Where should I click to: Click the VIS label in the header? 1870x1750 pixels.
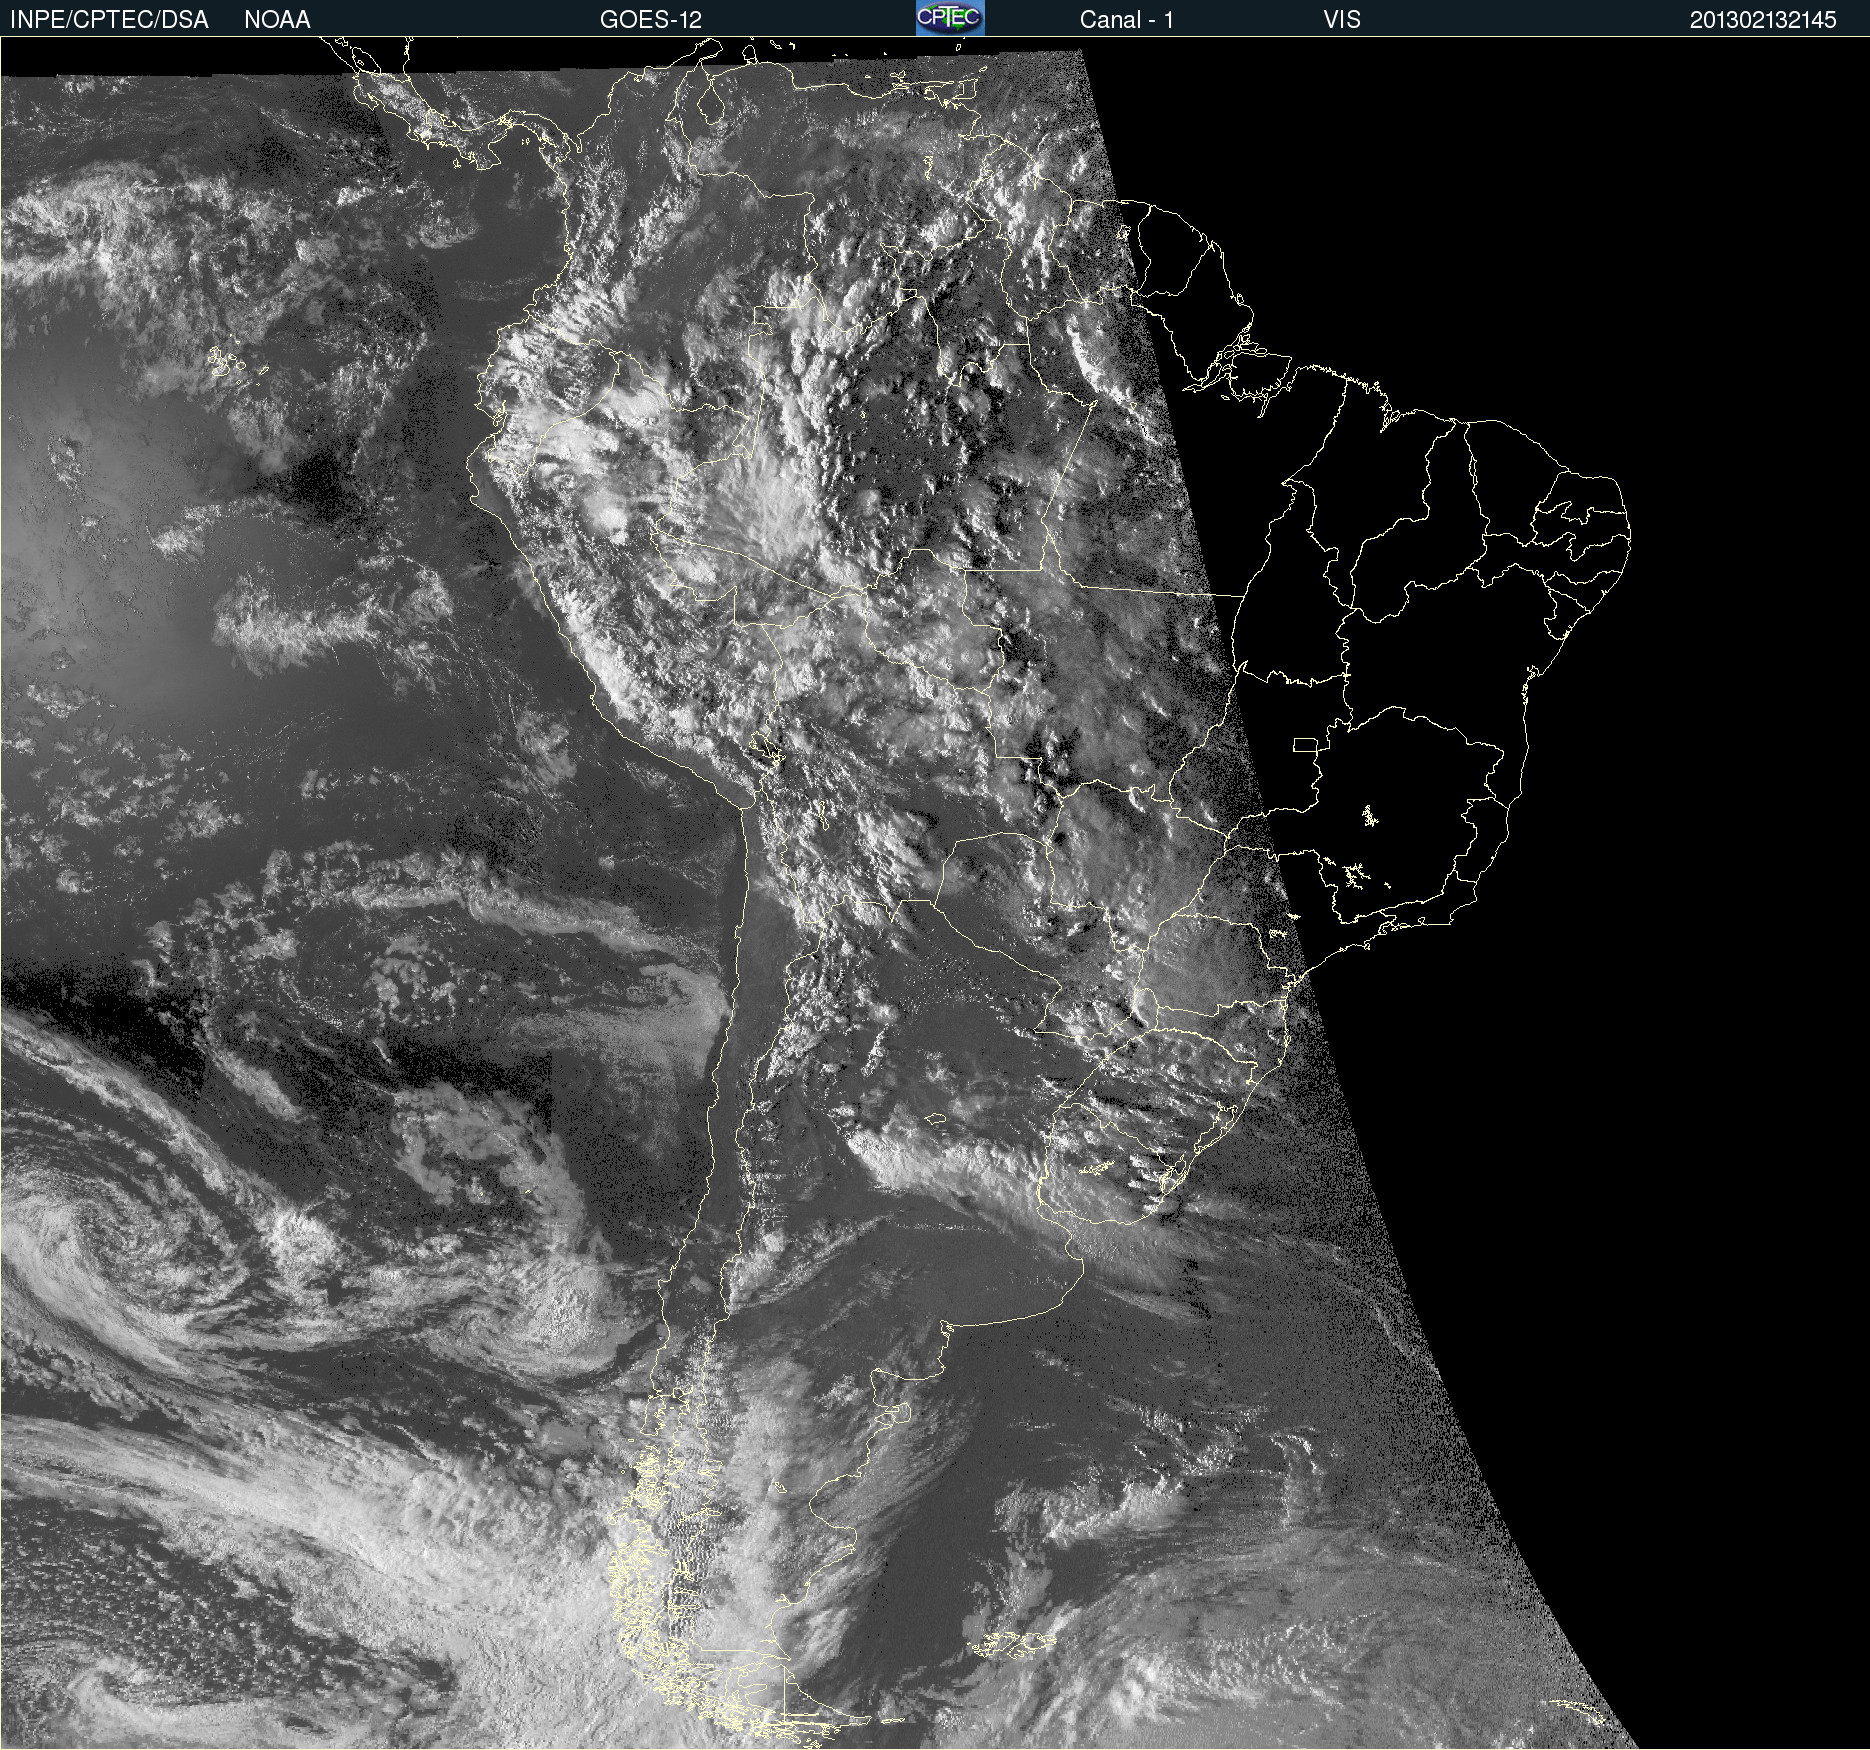(x=1342, y=20)
